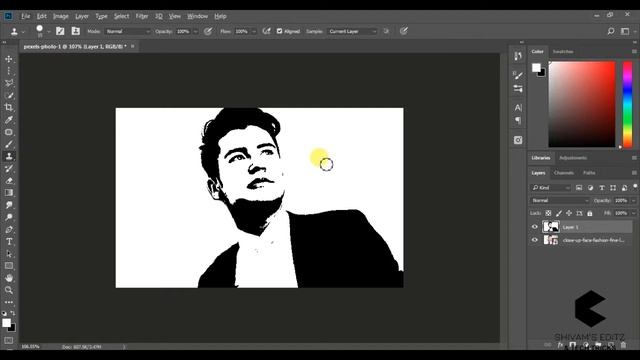Open the Window menu
This screenshot has width=640, height=360.
coord(198,16)
